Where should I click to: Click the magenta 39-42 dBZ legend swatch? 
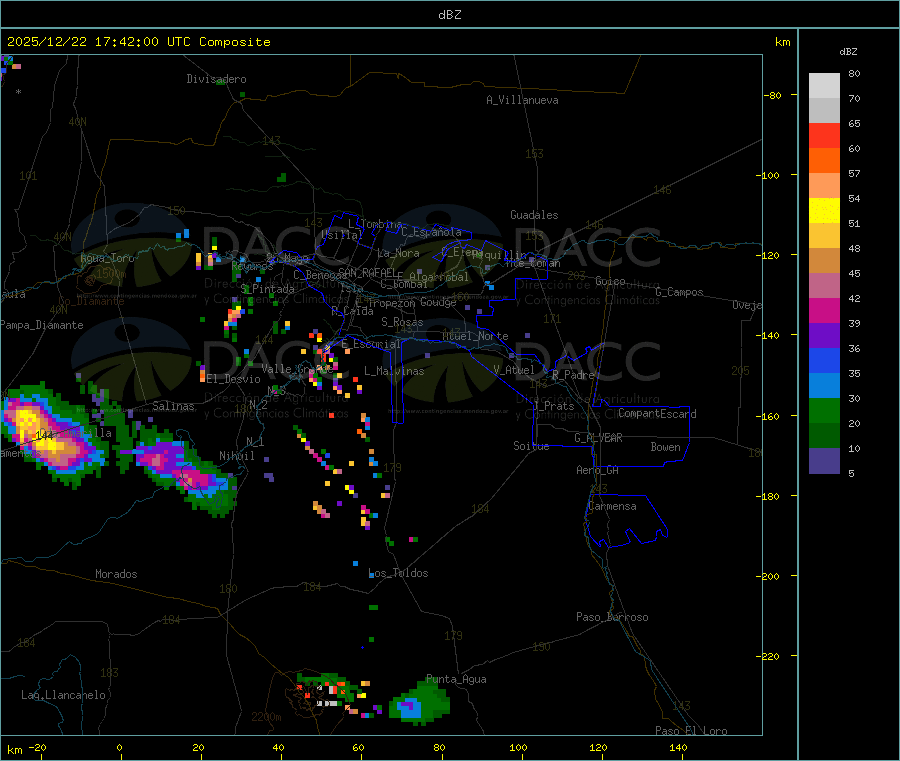[824, 310]
